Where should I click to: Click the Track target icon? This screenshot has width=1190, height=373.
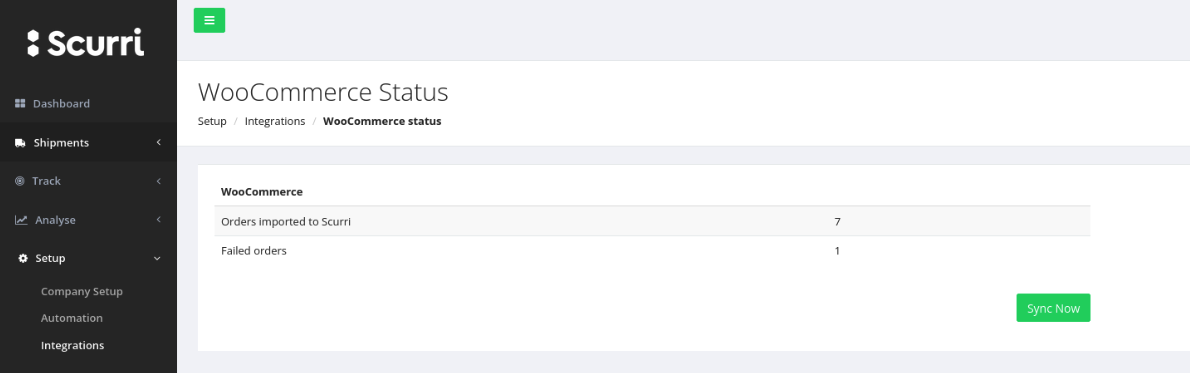tap(20, 181)
